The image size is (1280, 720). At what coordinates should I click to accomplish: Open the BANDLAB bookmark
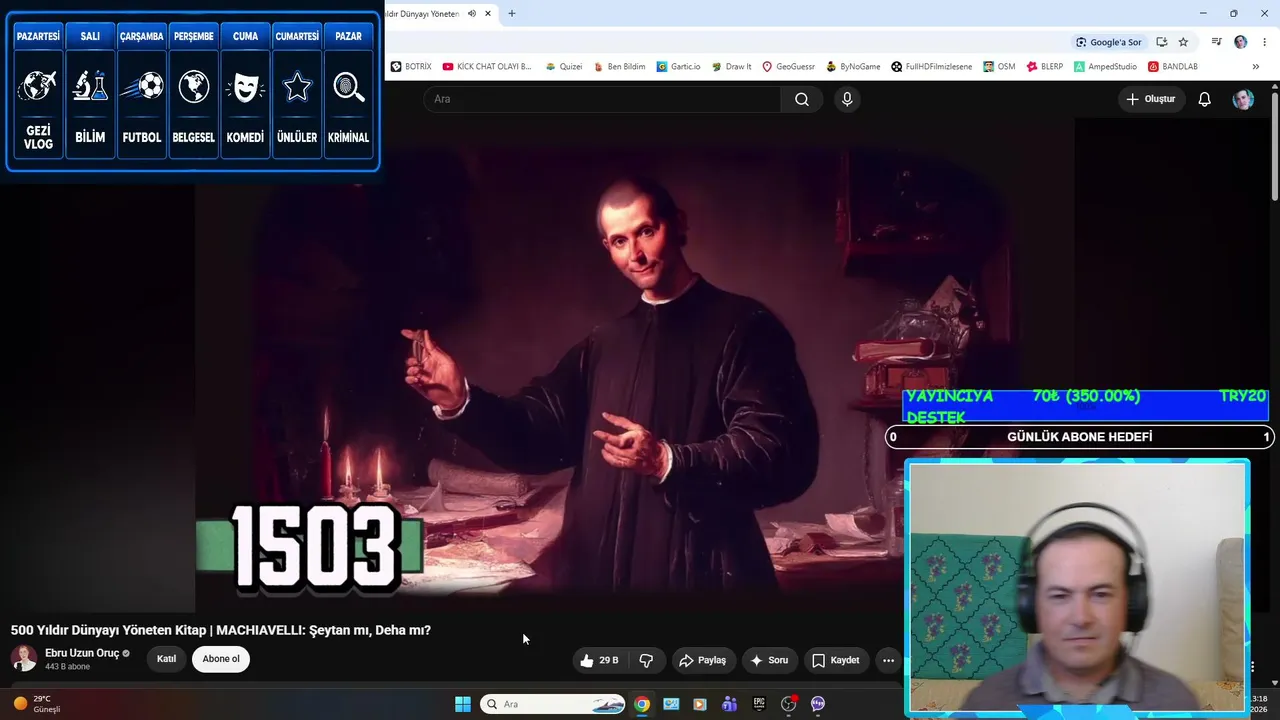pyautogui.click(x=1173, y=67)
